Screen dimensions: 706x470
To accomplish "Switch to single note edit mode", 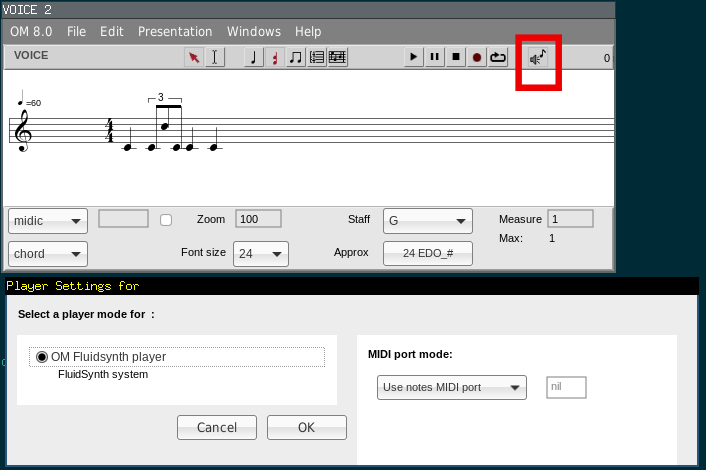I will coord(254,58).
